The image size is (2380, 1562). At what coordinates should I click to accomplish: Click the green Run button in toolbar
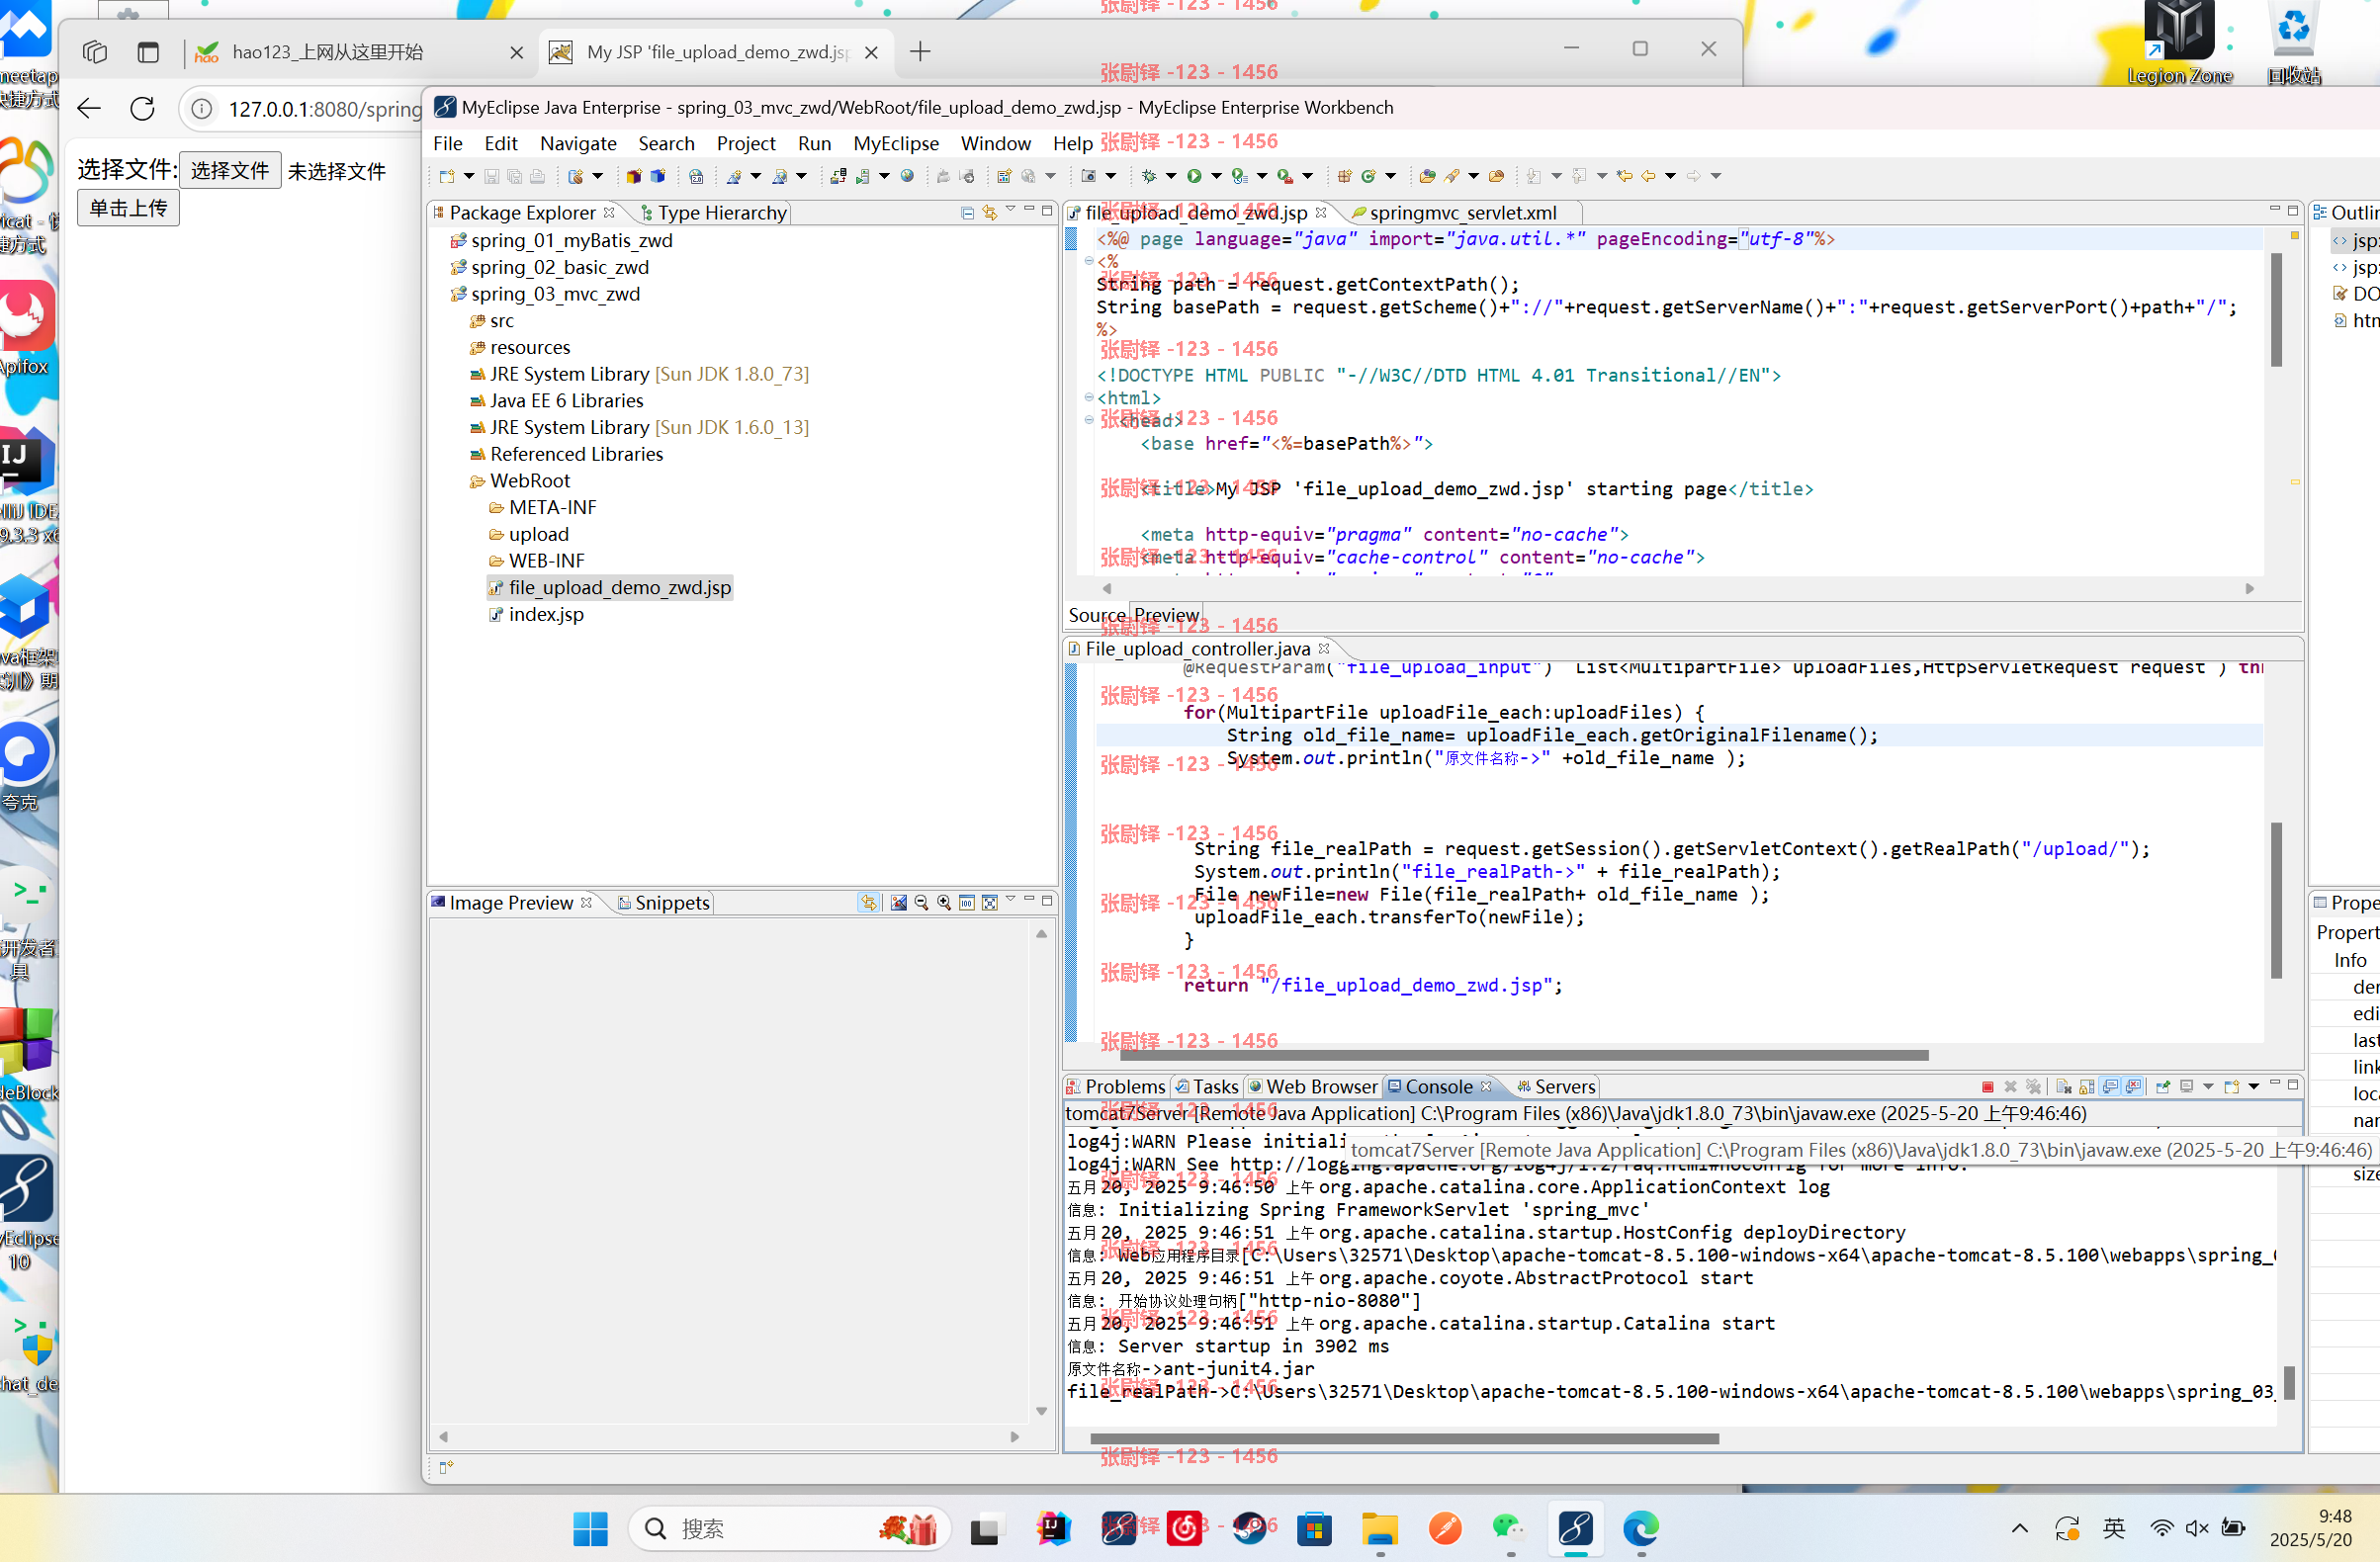click(1194, 176)
